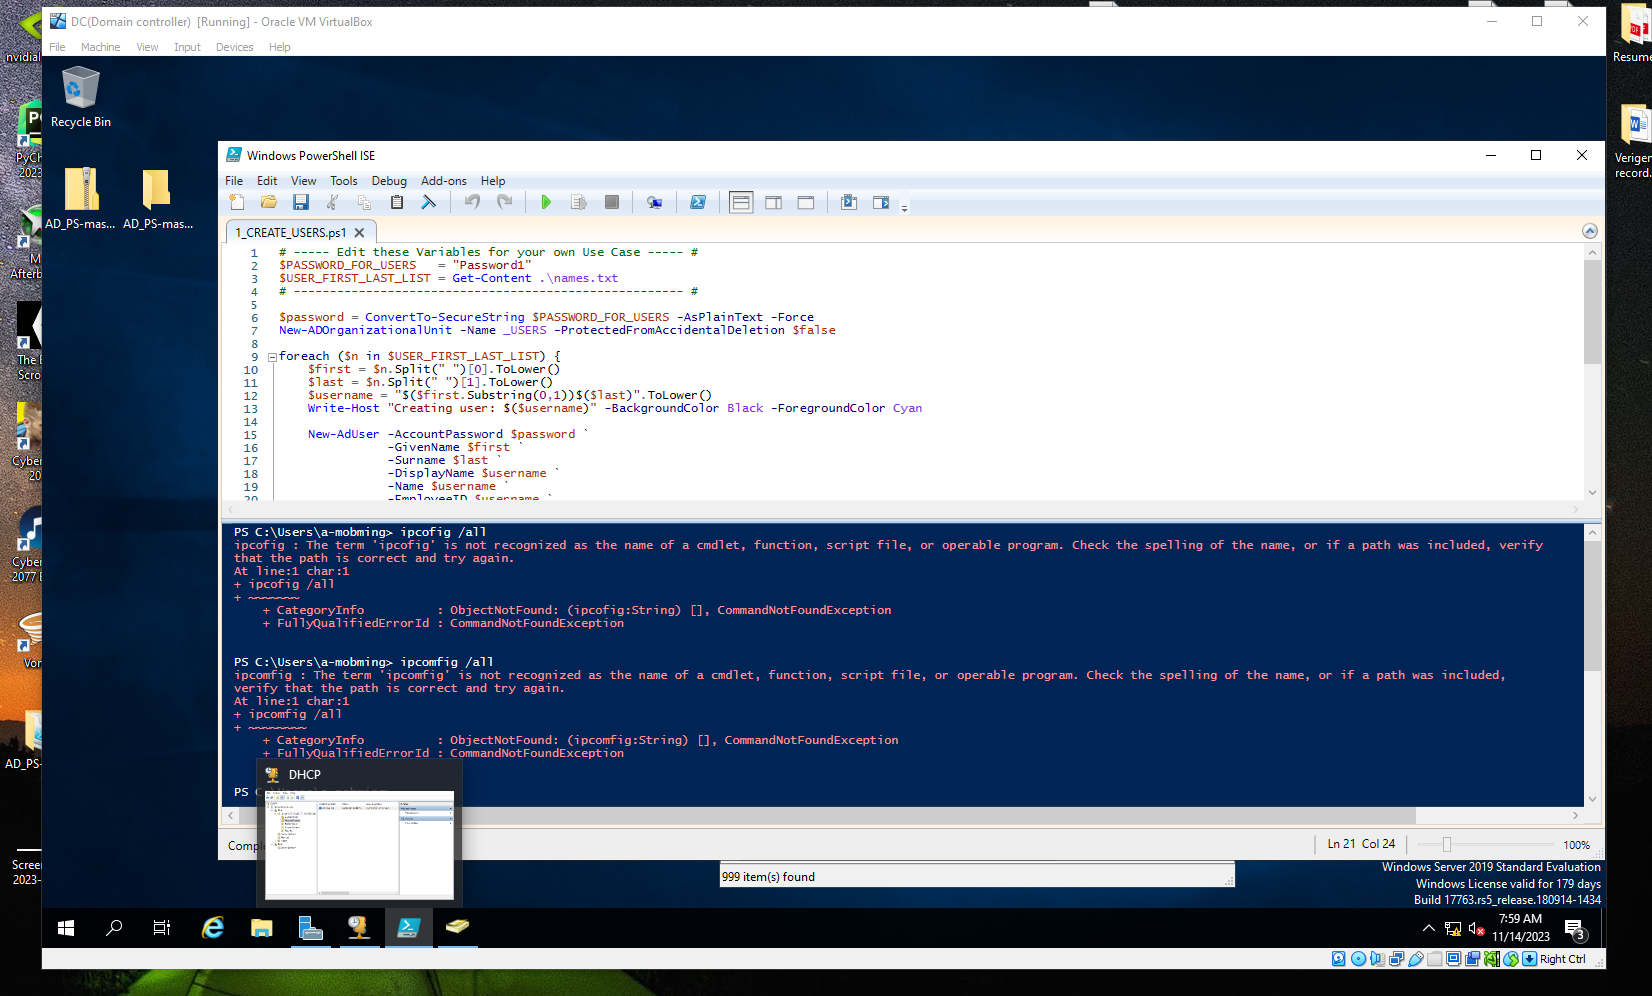
Task: Open a script with the folder icon
Action: (x=269, y=202)
